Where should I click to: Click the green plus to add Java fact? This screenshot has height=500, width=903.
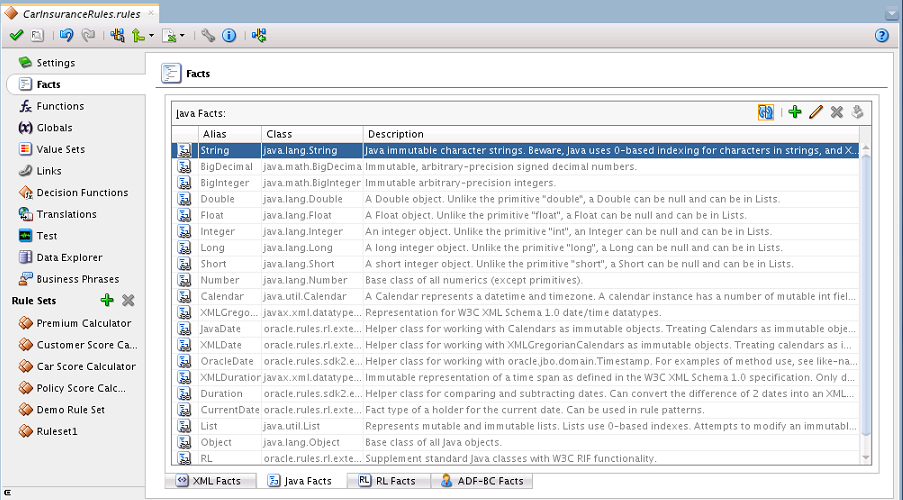point(795,112)
